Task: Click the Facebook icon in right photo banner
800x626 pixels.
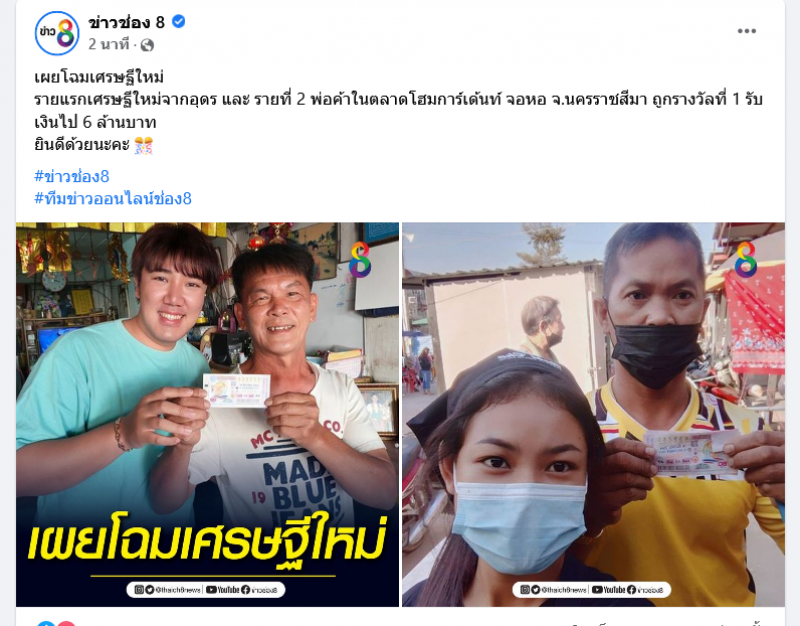Action: click(632, 590)
